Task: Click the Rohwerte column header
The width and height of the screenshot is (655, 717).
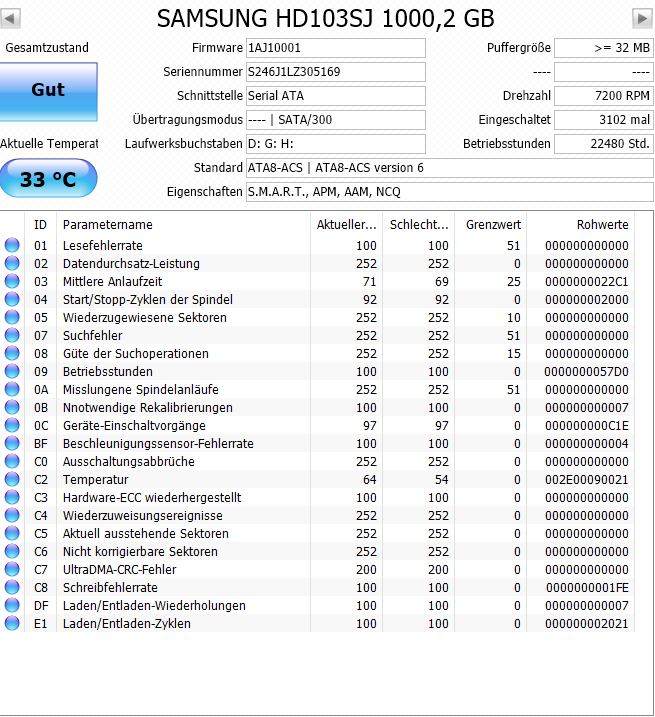Action: click(x=580, y=225)
